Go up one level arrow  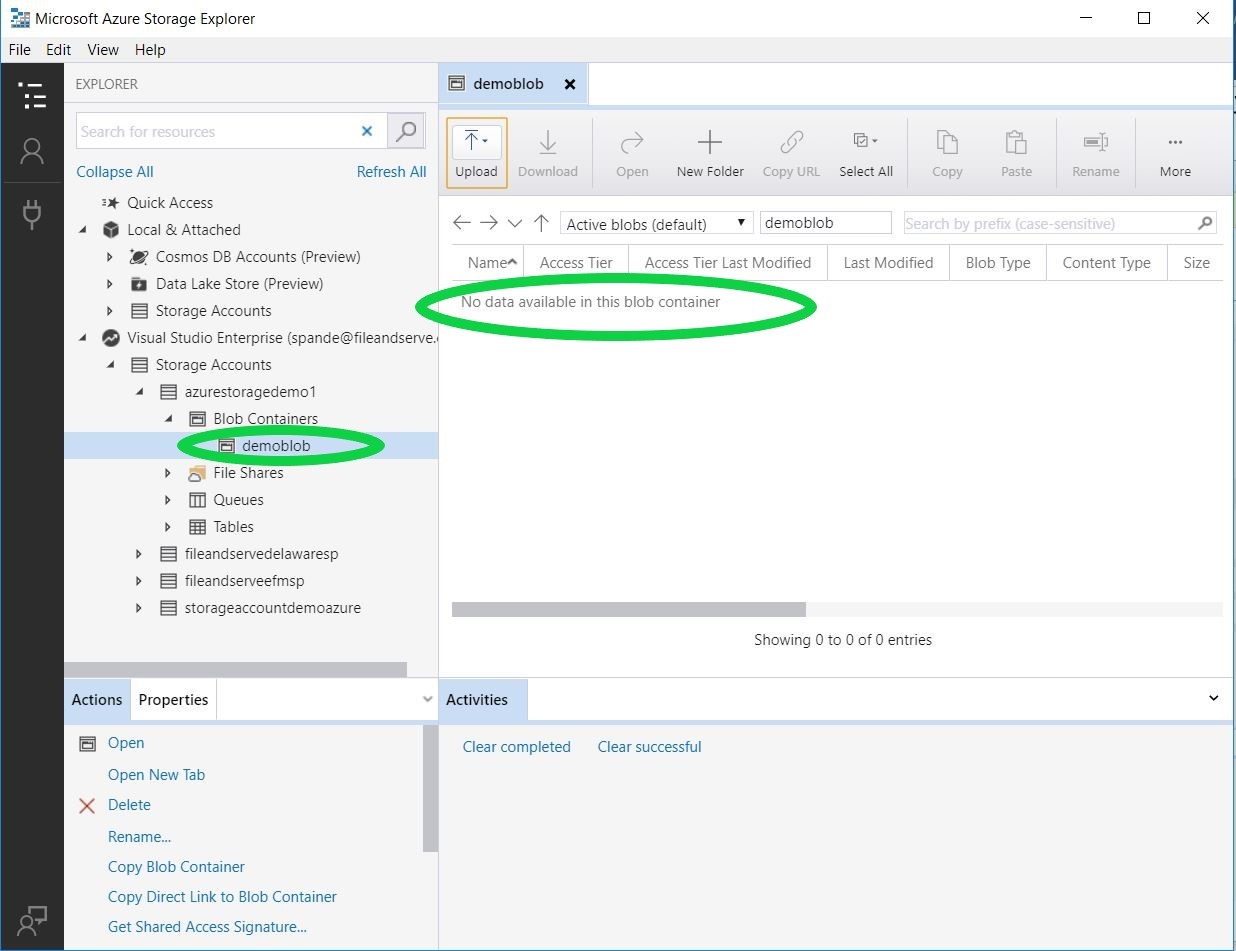tap(541, 223)
